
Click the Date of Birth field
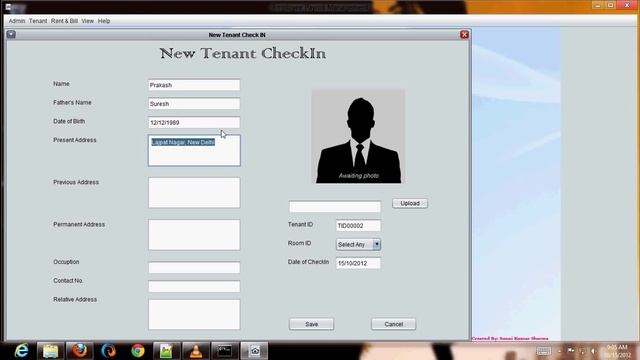[x=194, y=122]
